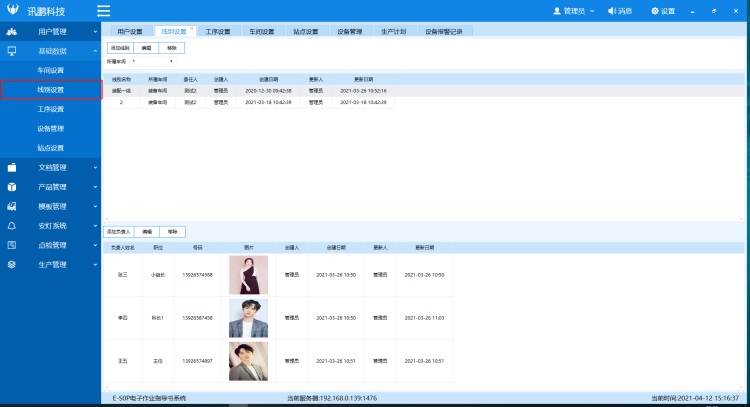Expand the 管理员 user dropdown
Viewport: 750px width, 407px height.
click(575, 11)
